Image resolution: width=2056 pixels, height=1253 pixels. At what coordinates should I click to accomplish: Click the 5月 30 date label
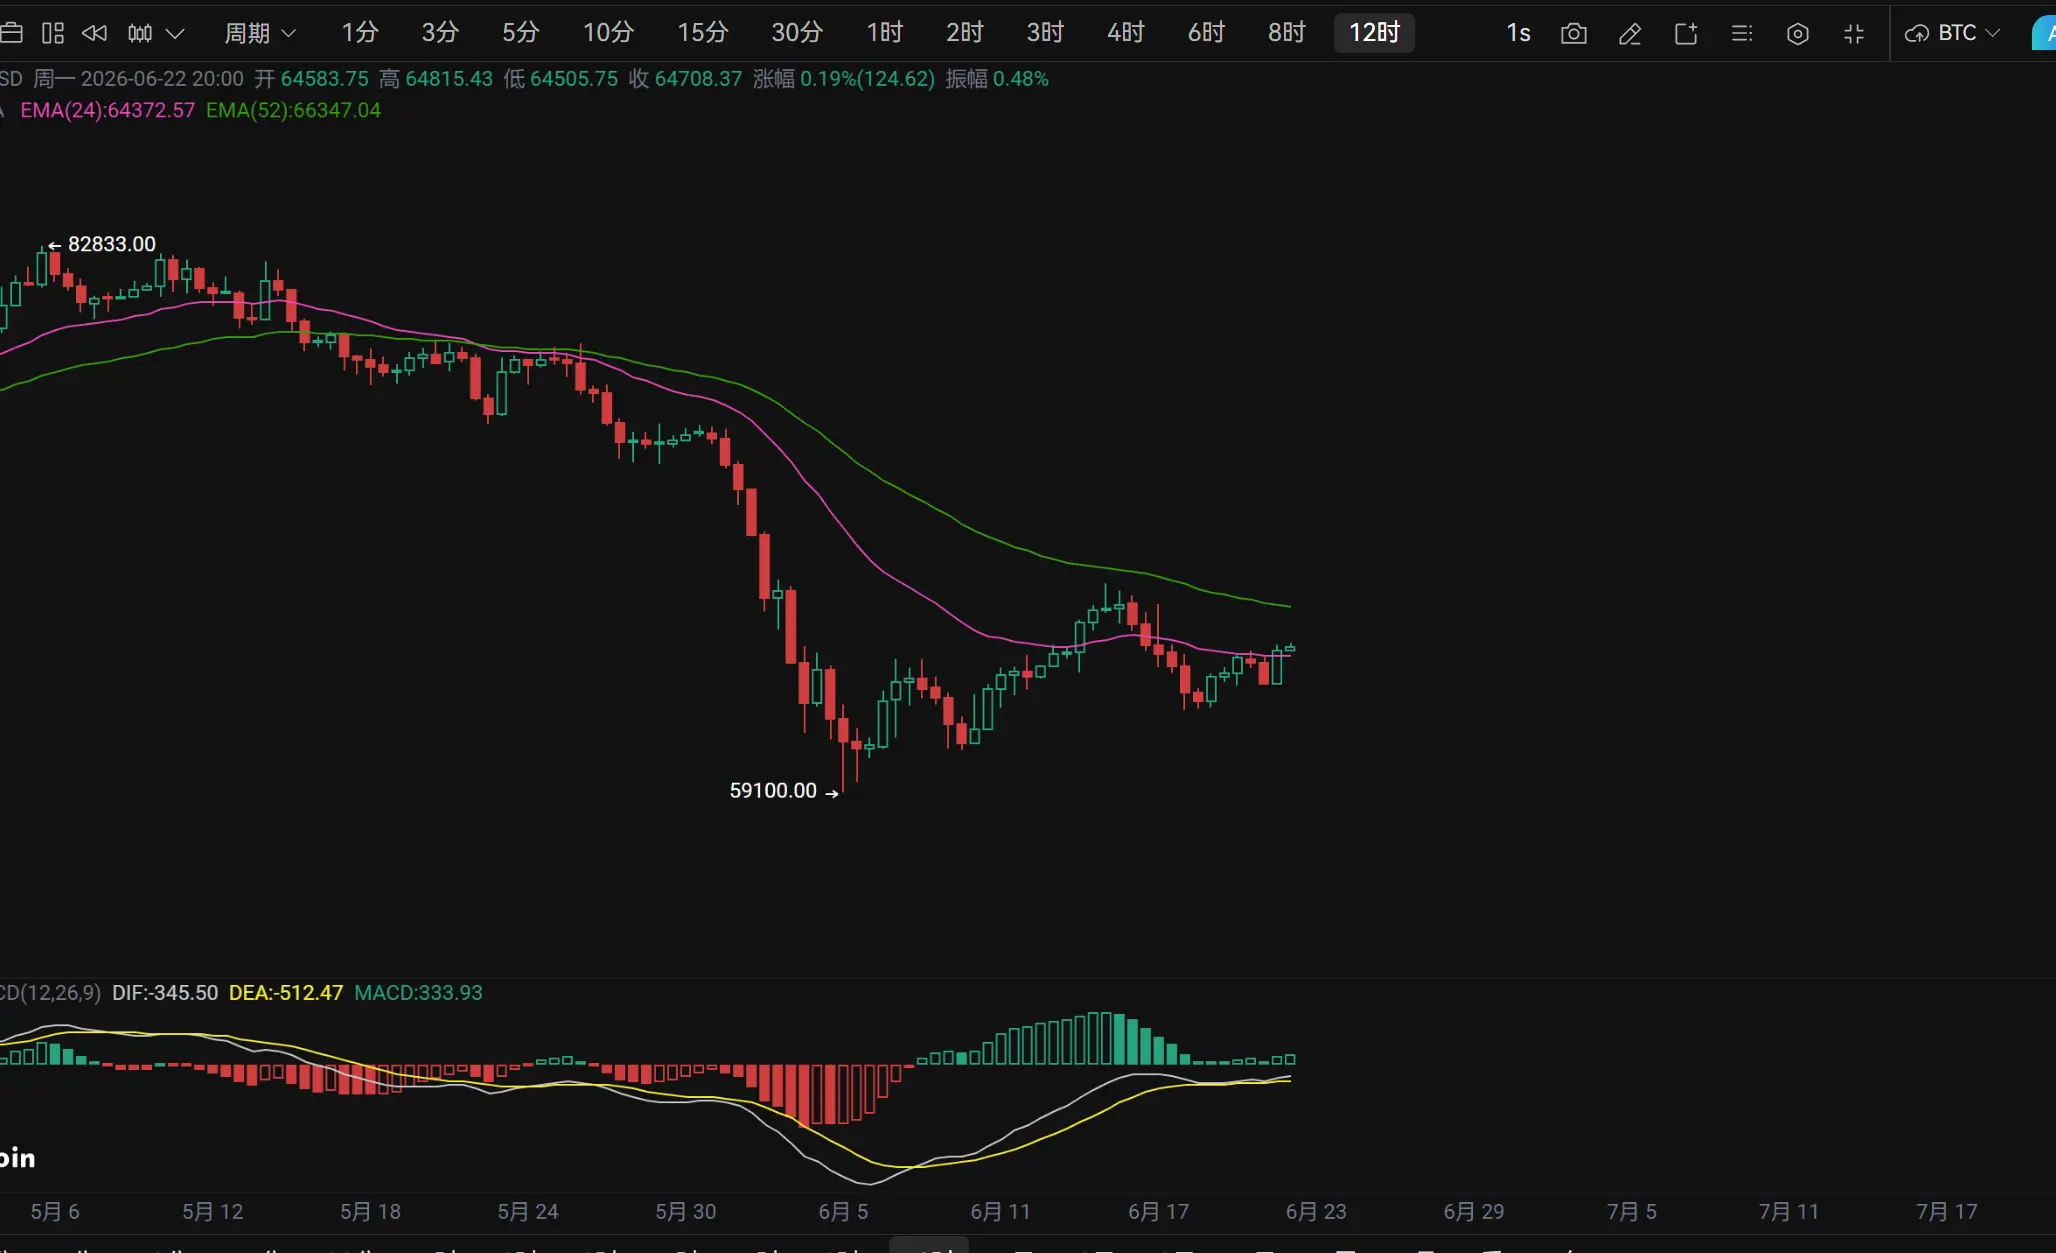pyautogui.click(x=686, y=1212)
